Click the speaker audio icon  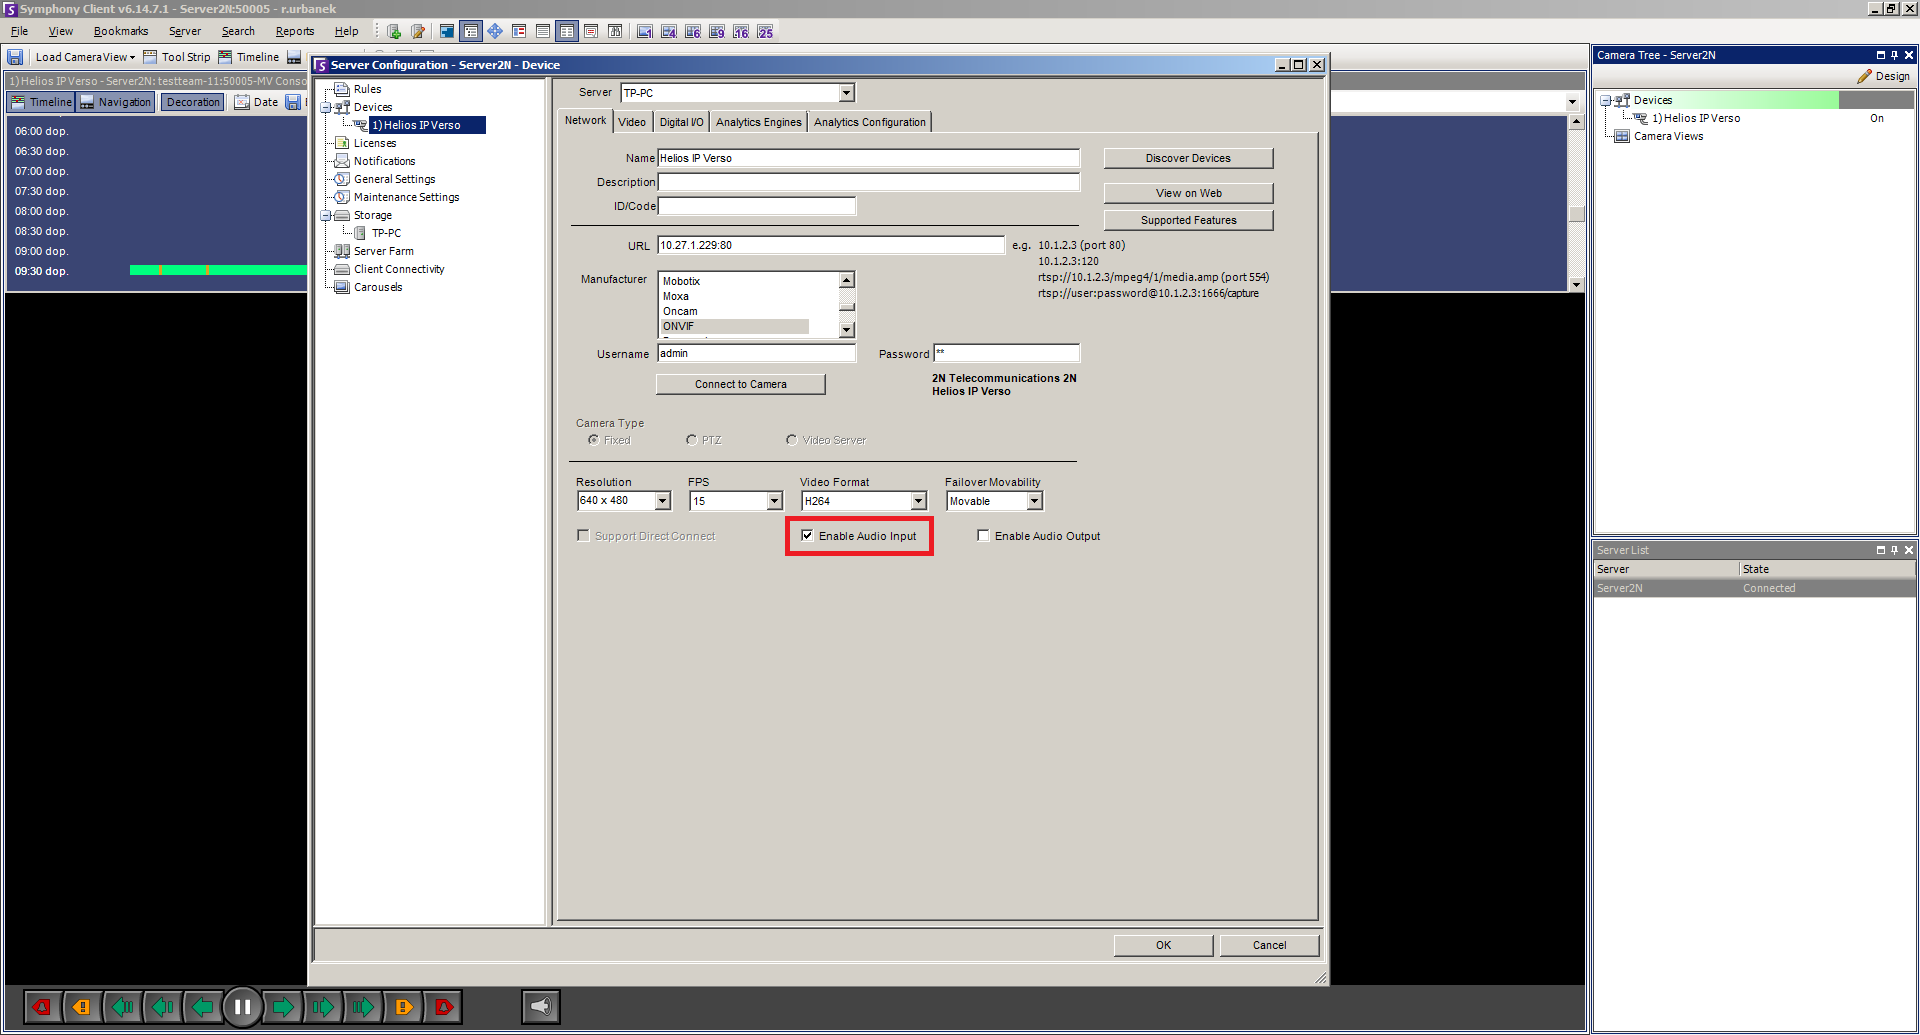540,1007
